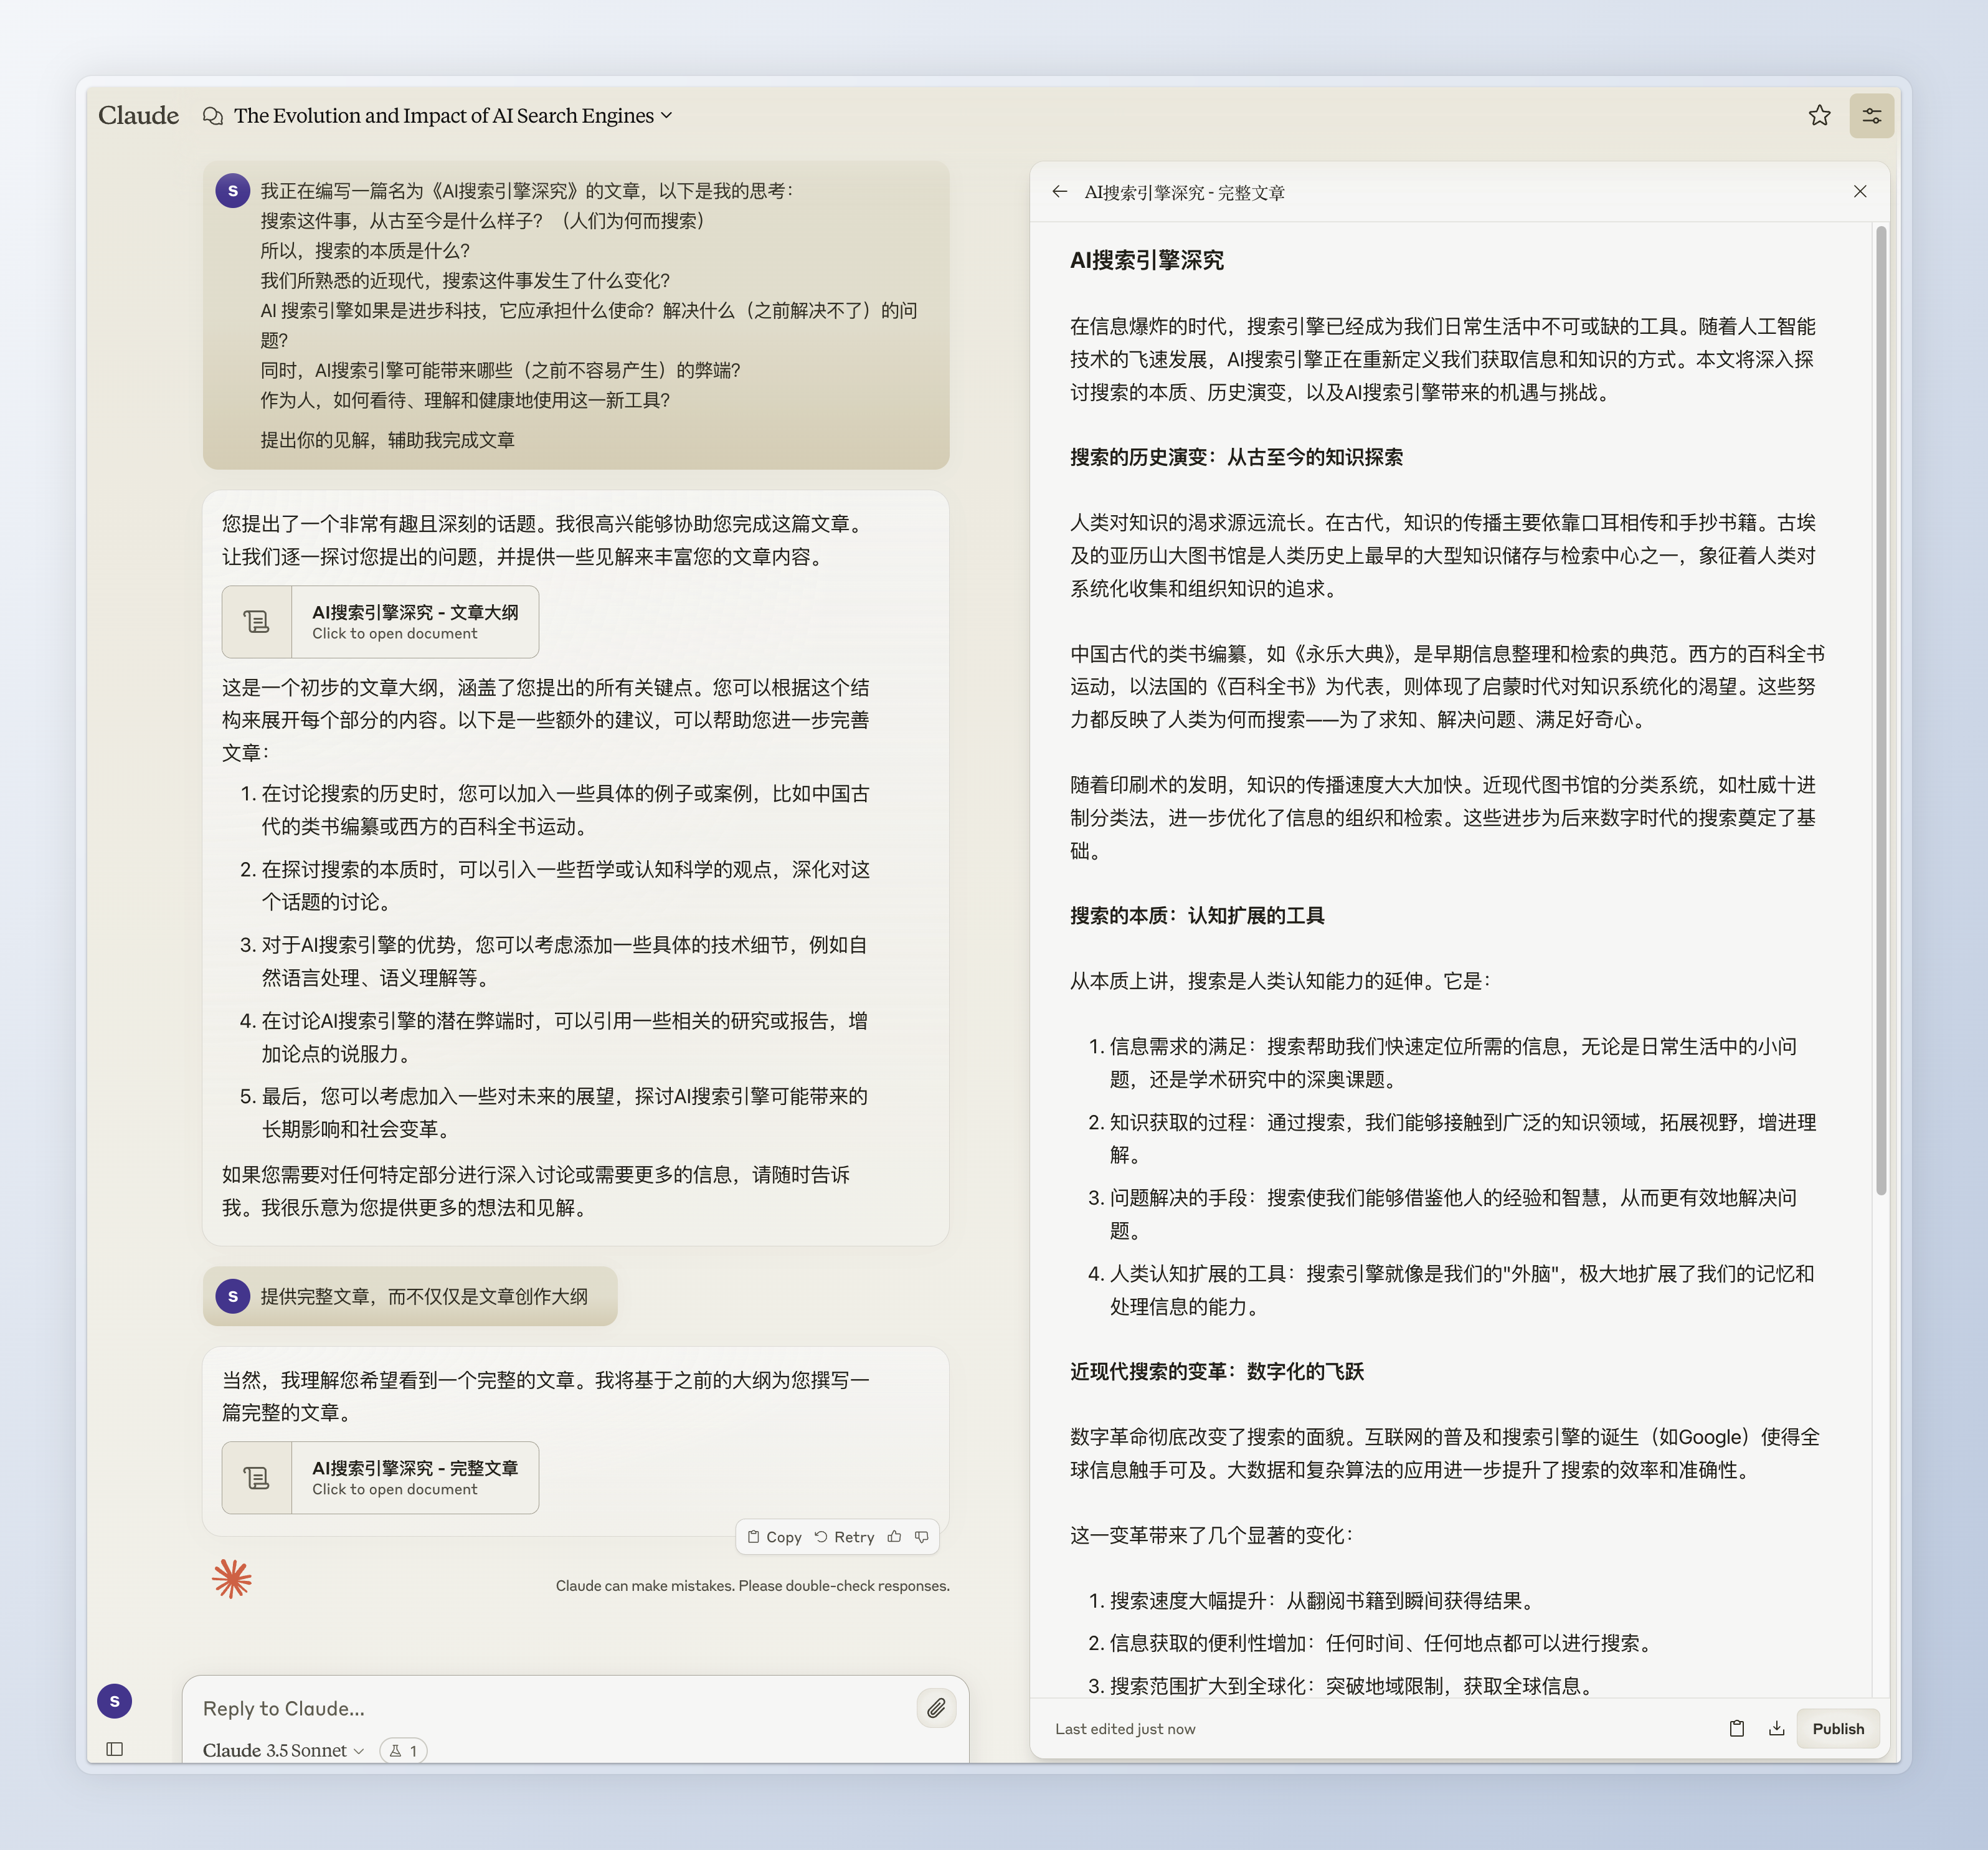The width and height of the screenshot is (1988, 1850).
Task: Click the artifact panel vertical scrollbar
Action: click(x=1881, y=710)
